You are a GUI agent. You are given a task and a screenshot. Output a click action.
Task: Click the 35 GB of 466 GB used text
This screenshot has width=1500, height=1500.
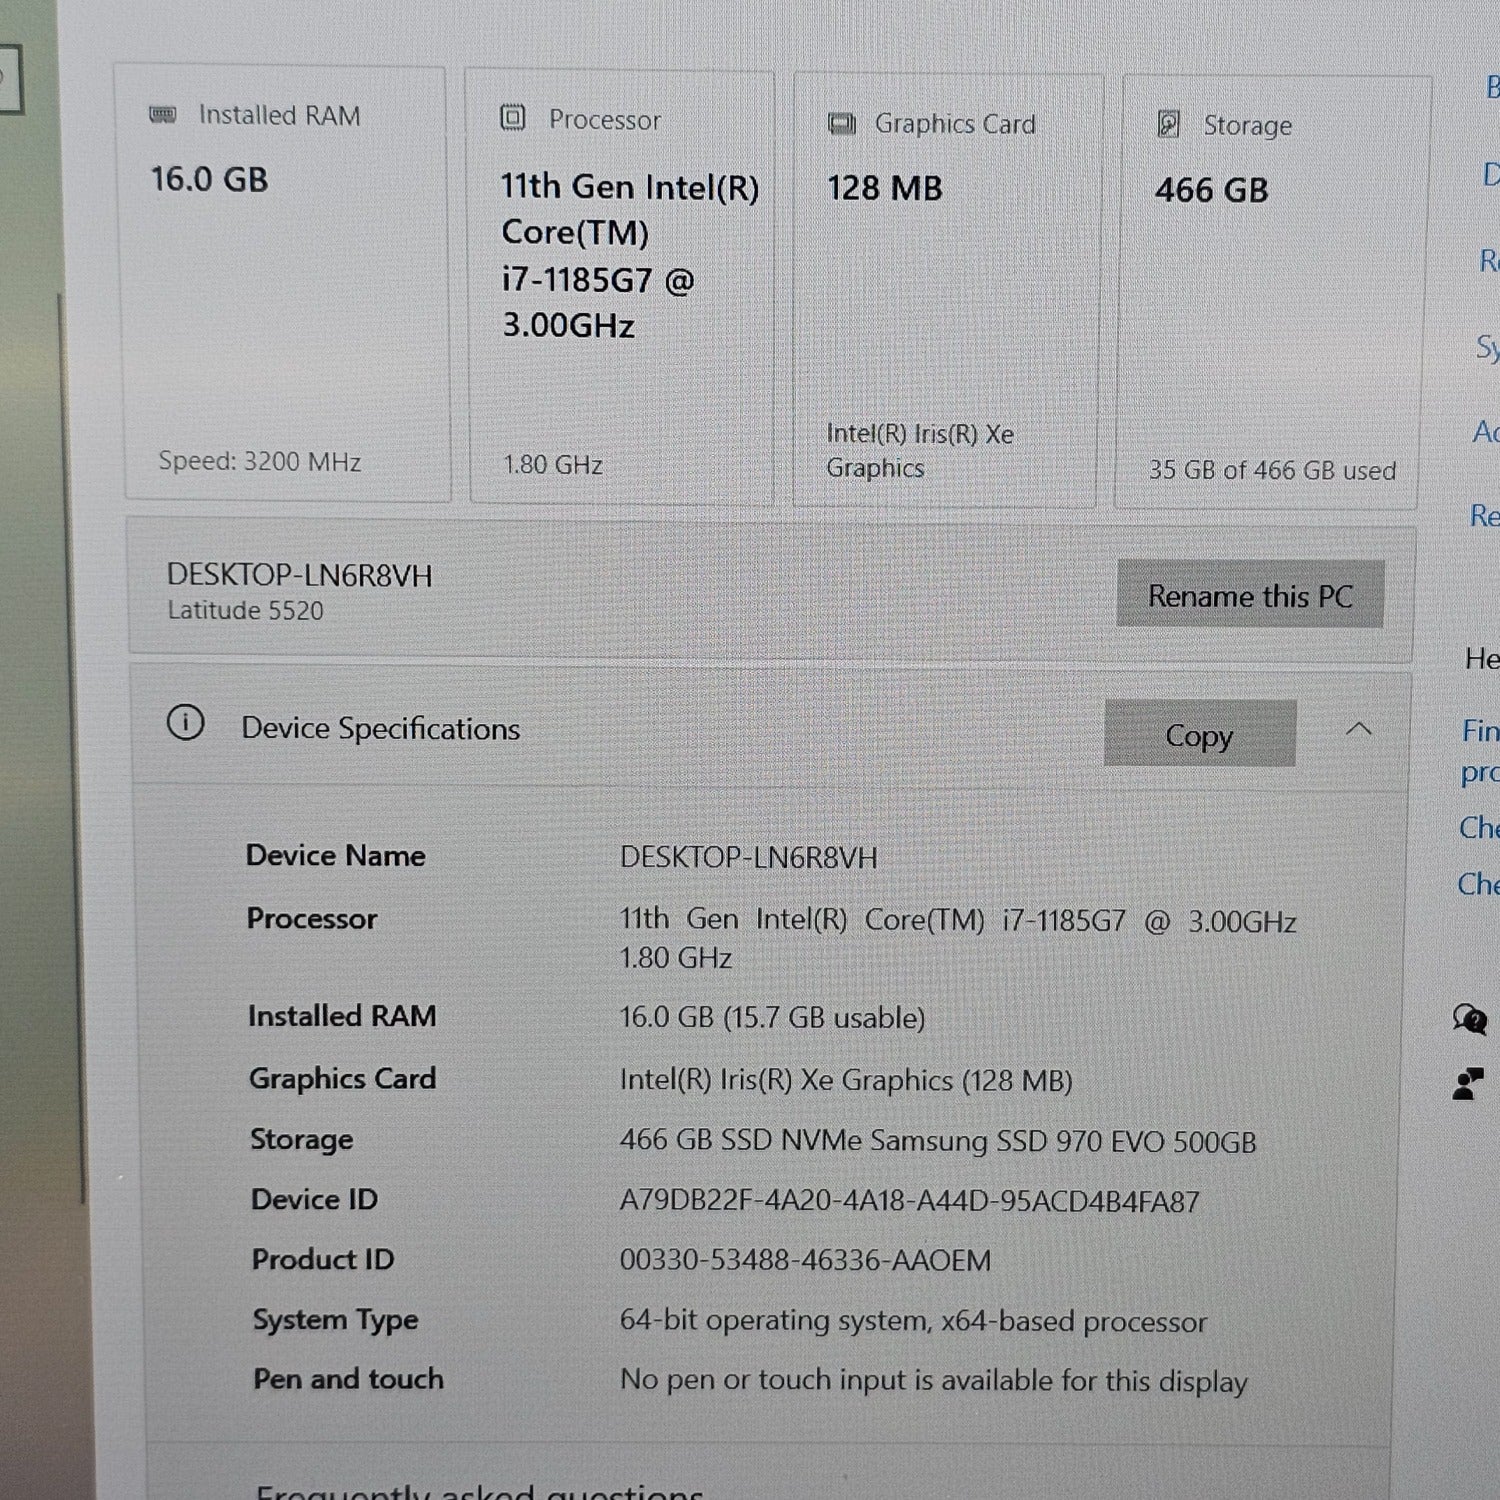[1272, 470]
